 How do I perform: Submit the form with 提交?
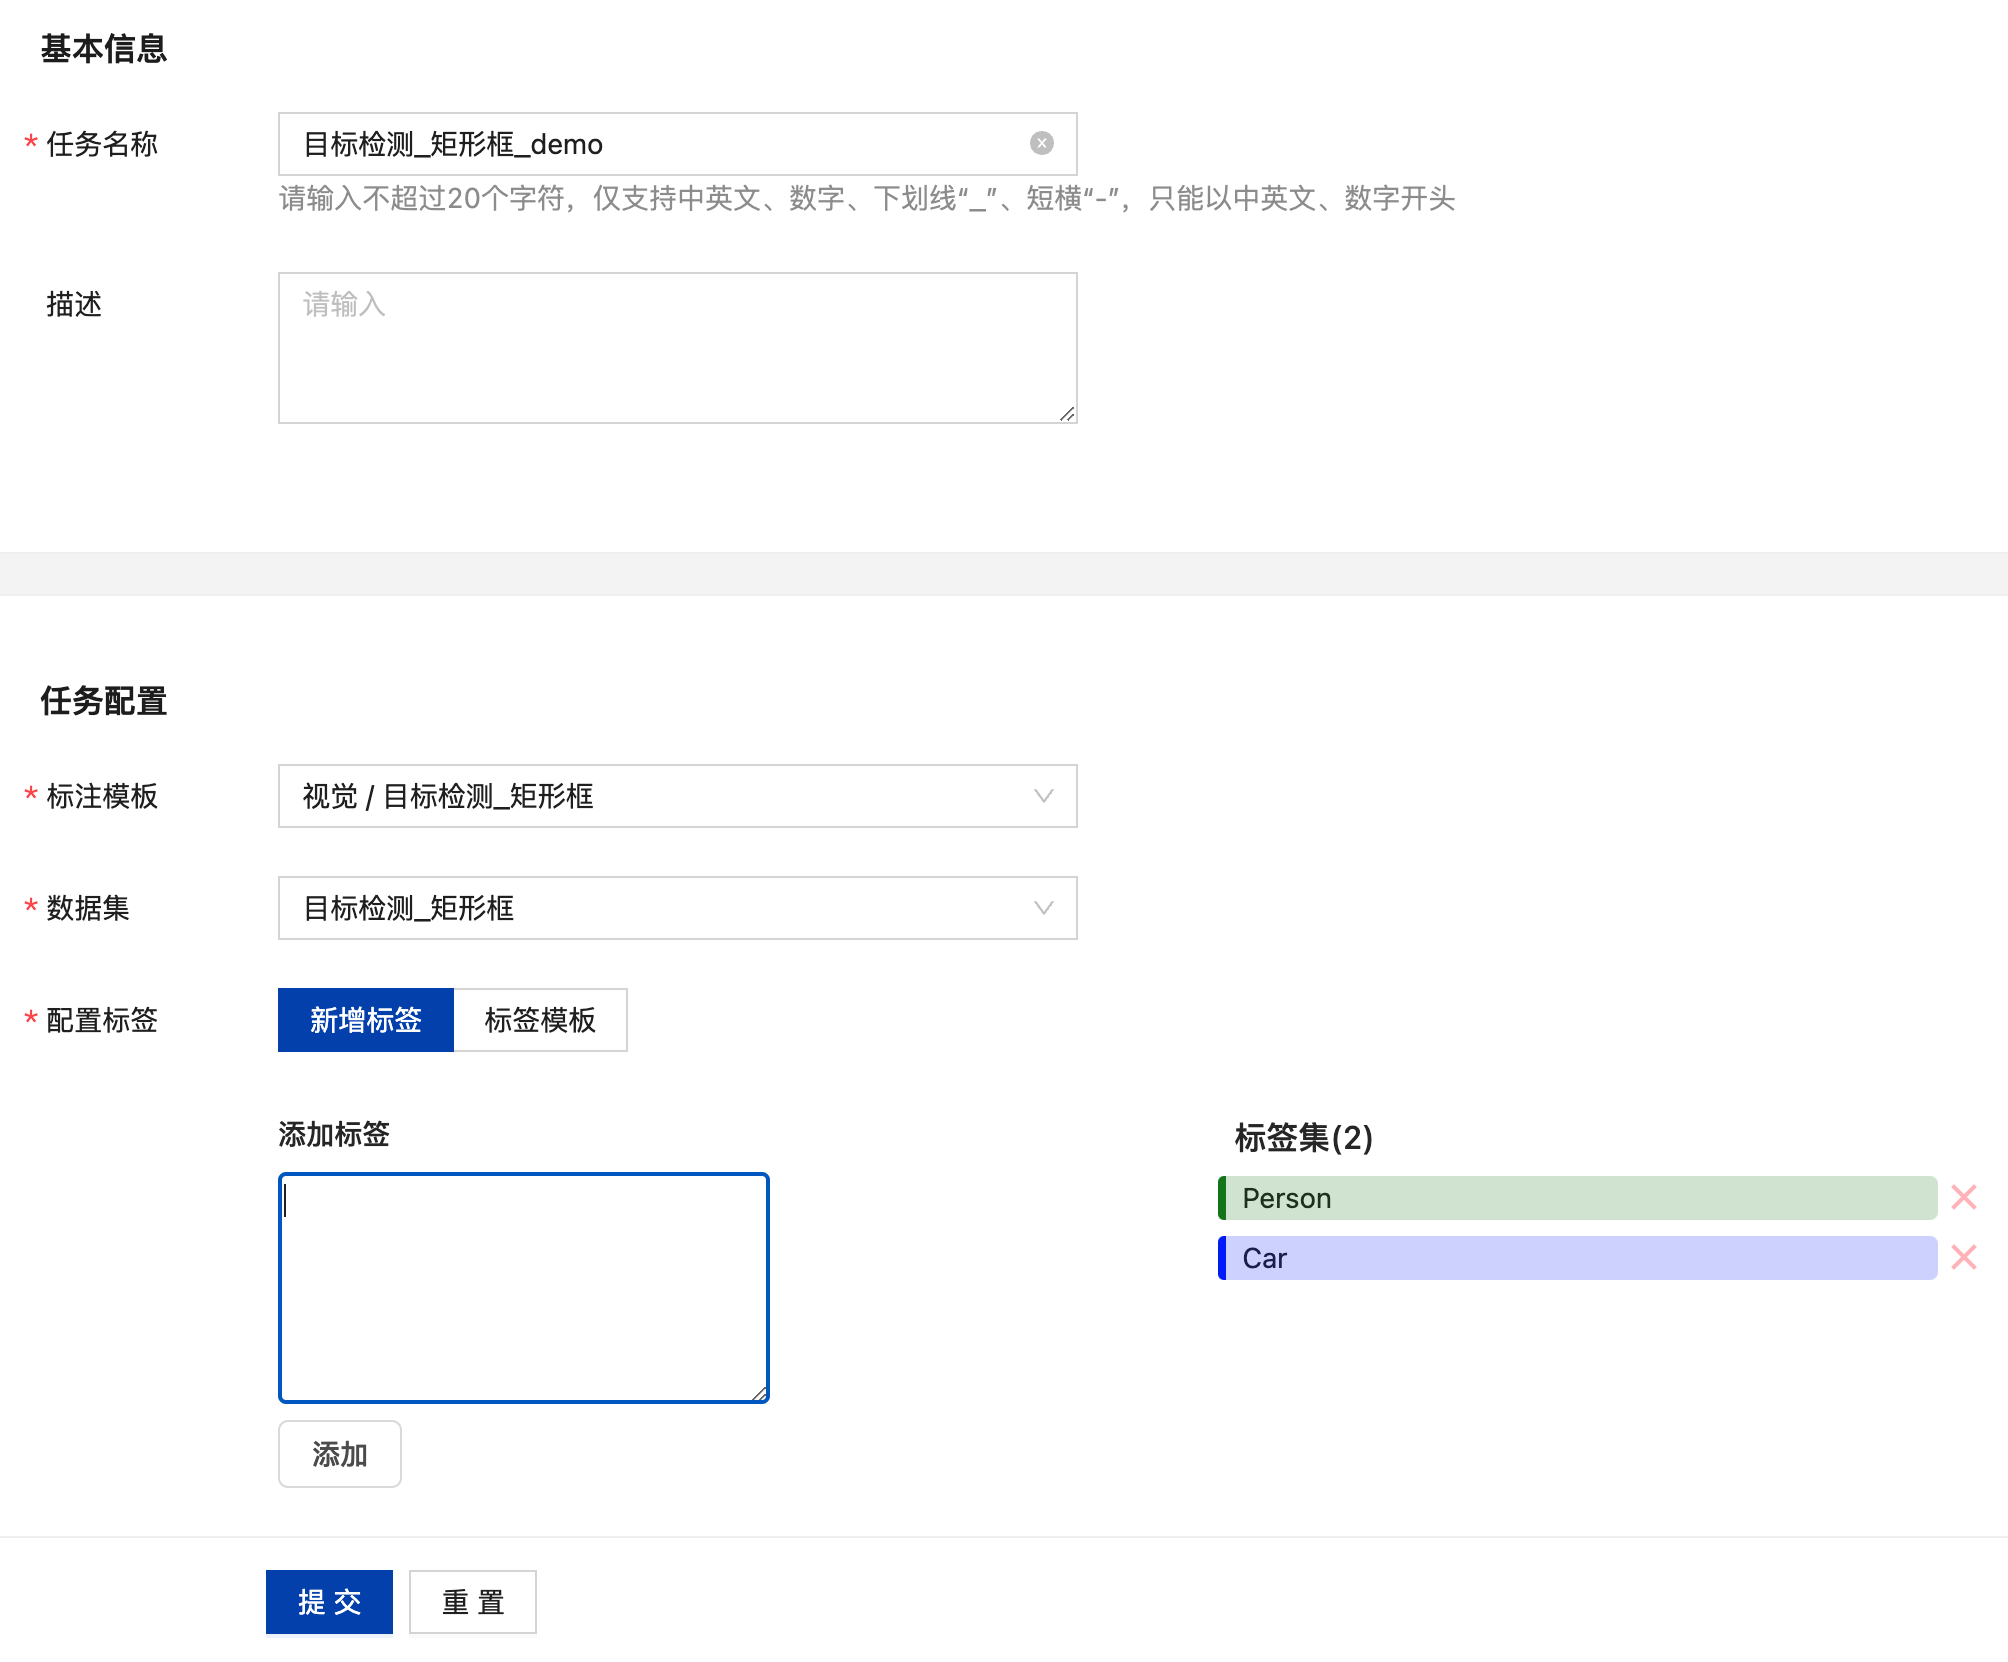coord(329,1602)
